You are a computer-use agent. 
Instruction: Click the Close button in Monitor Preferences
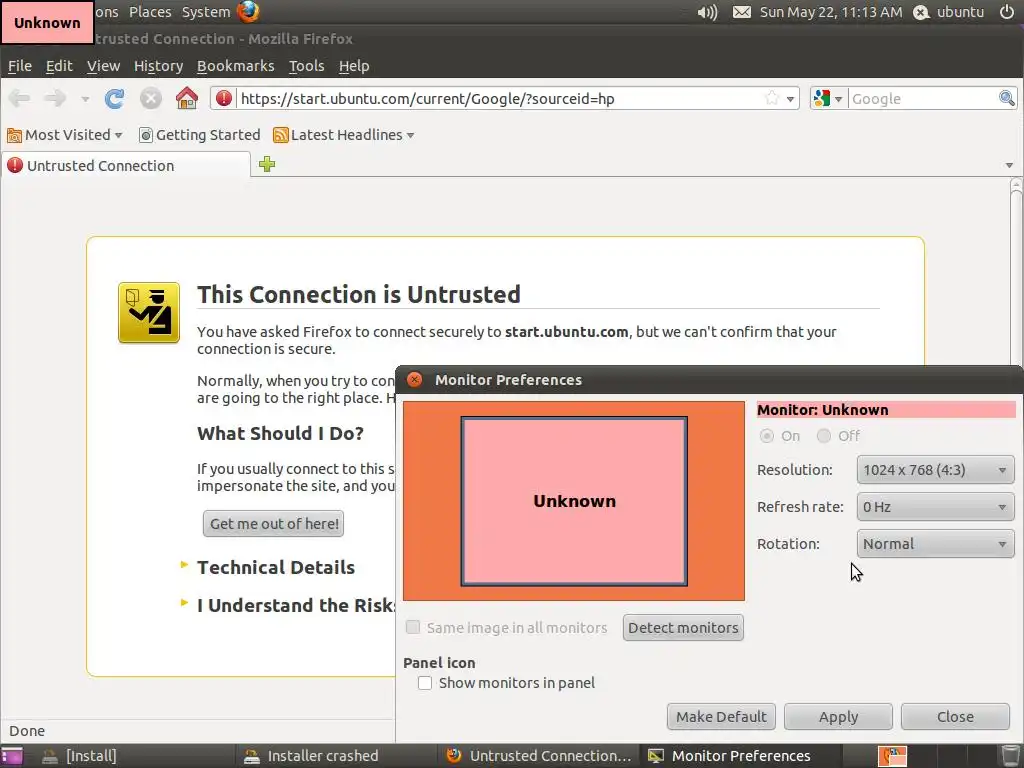(x=955, y=716)
